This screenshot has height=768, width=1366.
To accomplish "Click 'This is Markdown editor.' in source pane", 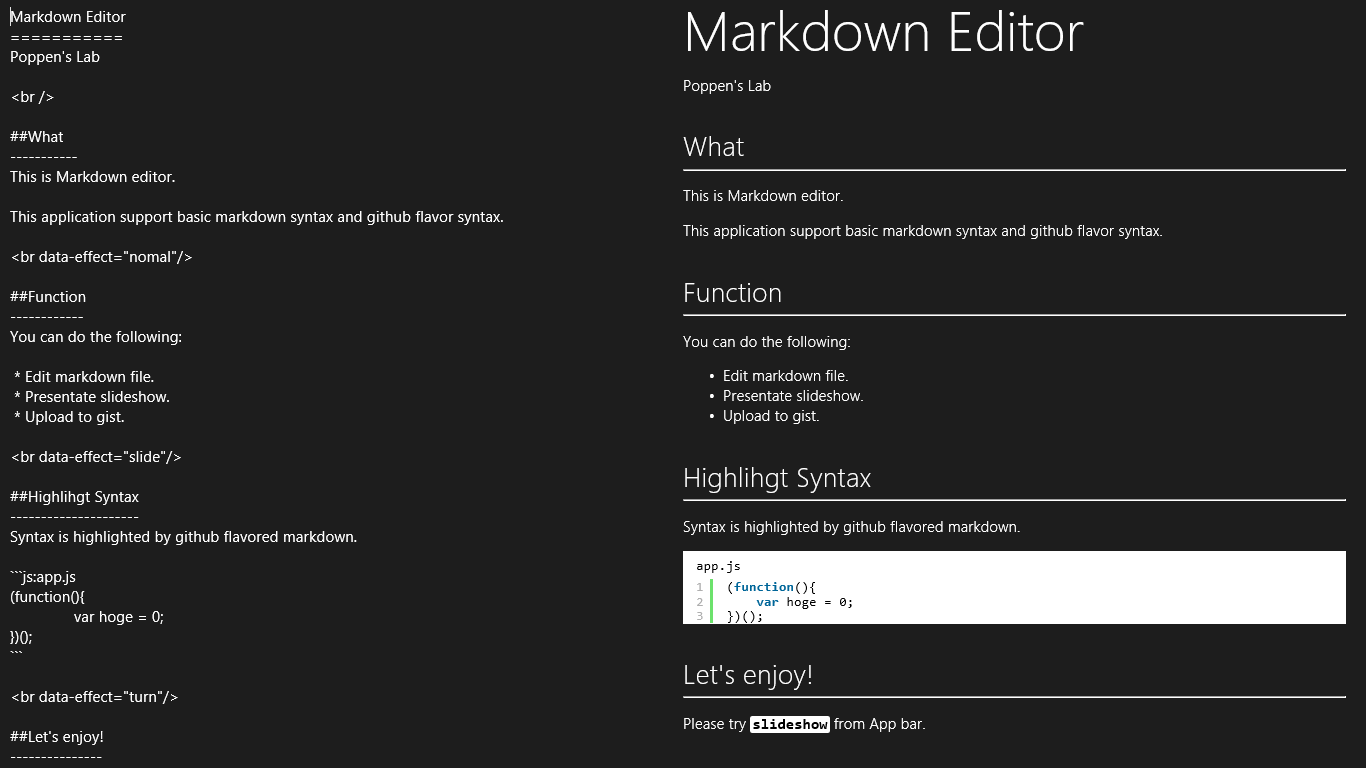I will coord(93,177).
